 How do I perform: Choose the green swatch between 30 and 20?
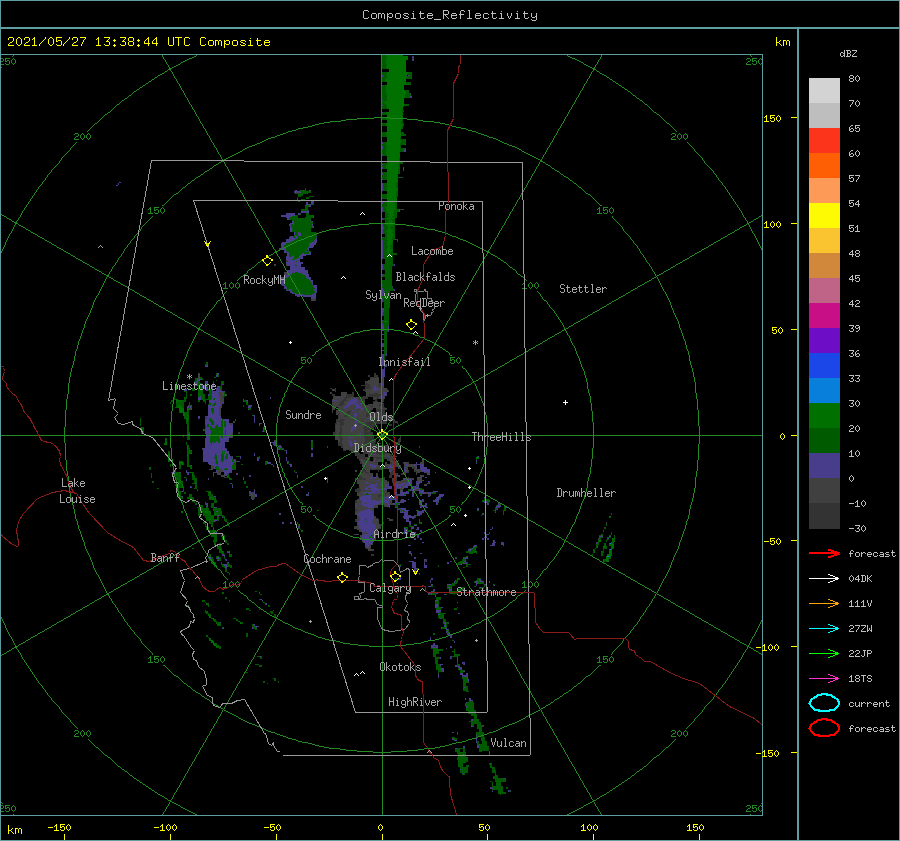coord(824,416)
